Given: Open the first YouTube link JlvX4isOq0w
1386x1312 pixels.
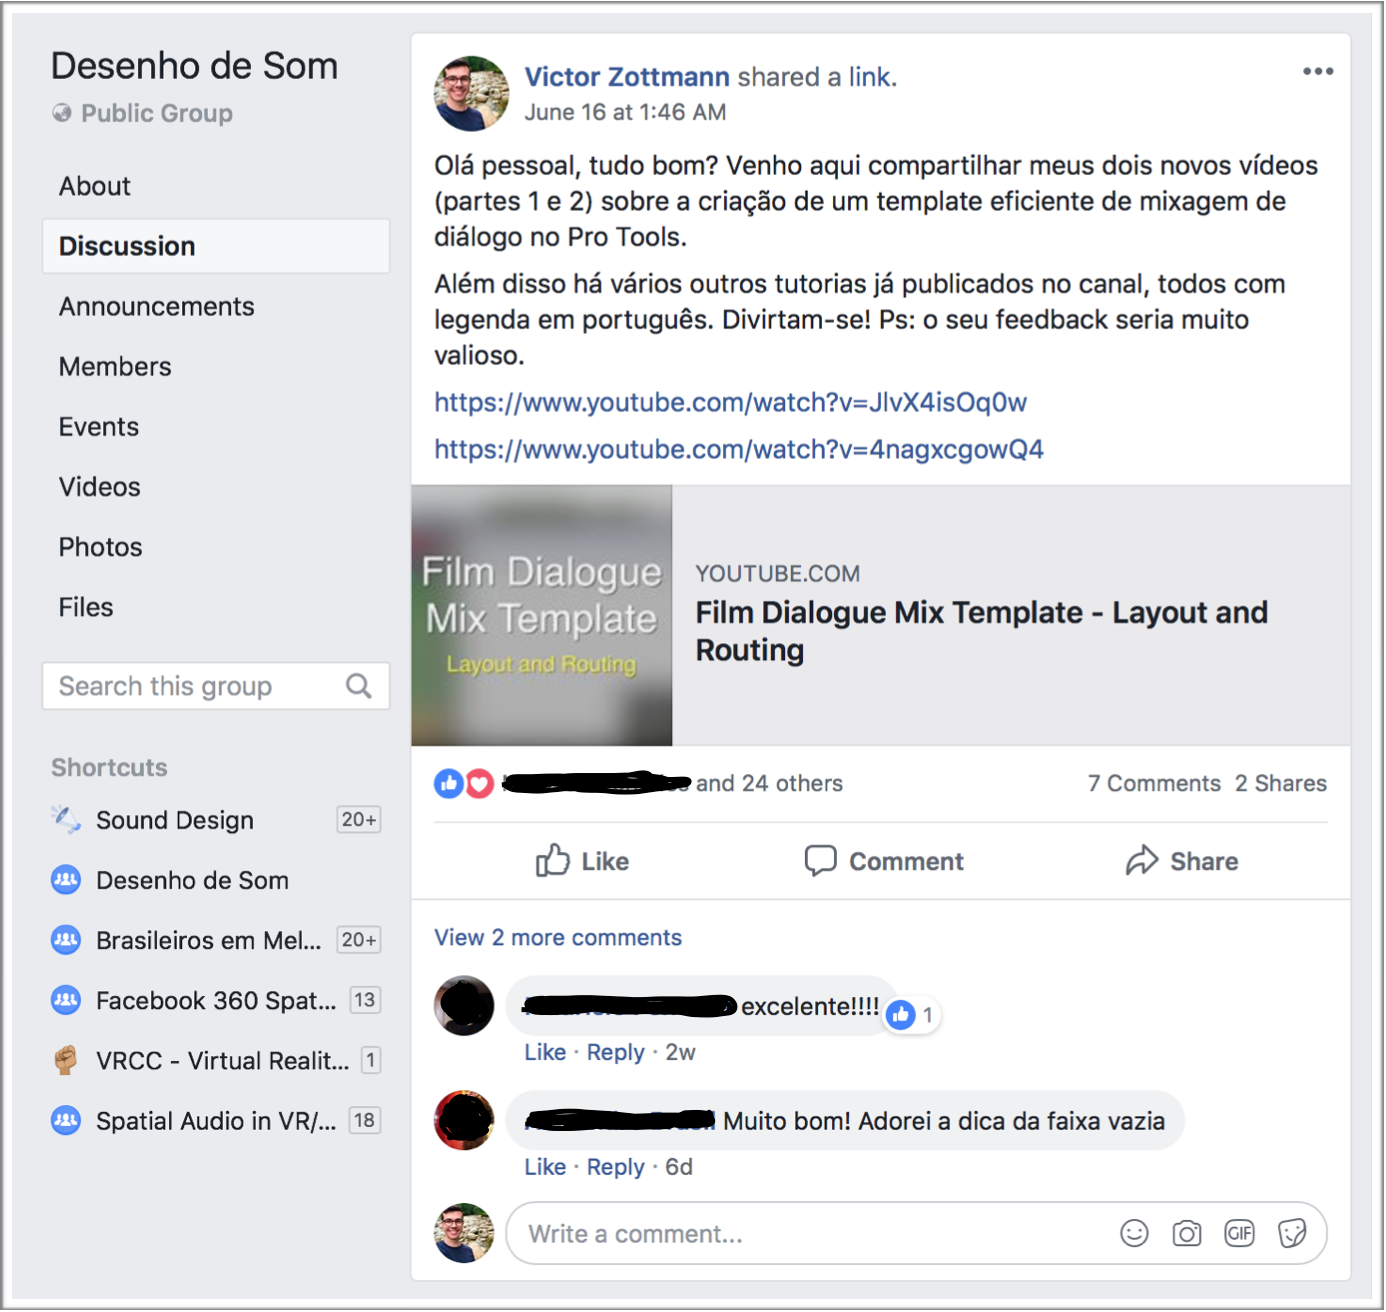Looking at the screenshot, I should click(x=730, y=402).
